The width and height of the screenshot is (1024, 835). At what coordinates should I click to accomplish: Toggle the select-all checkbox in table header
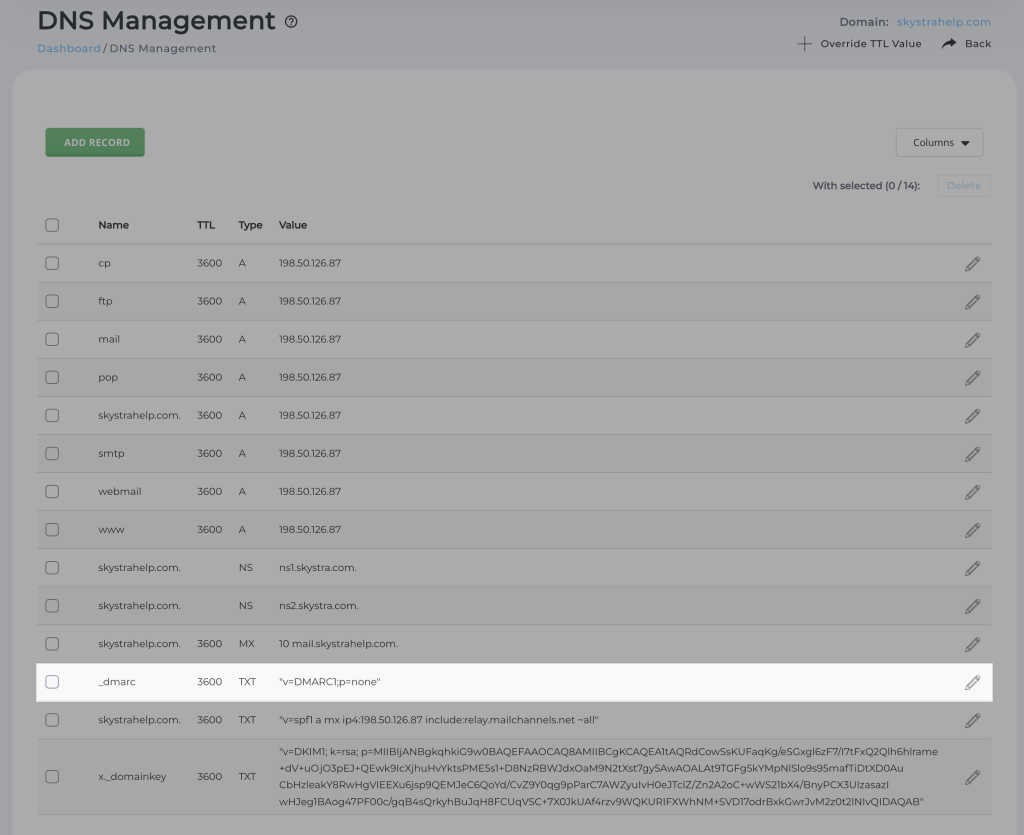[52, 225]
